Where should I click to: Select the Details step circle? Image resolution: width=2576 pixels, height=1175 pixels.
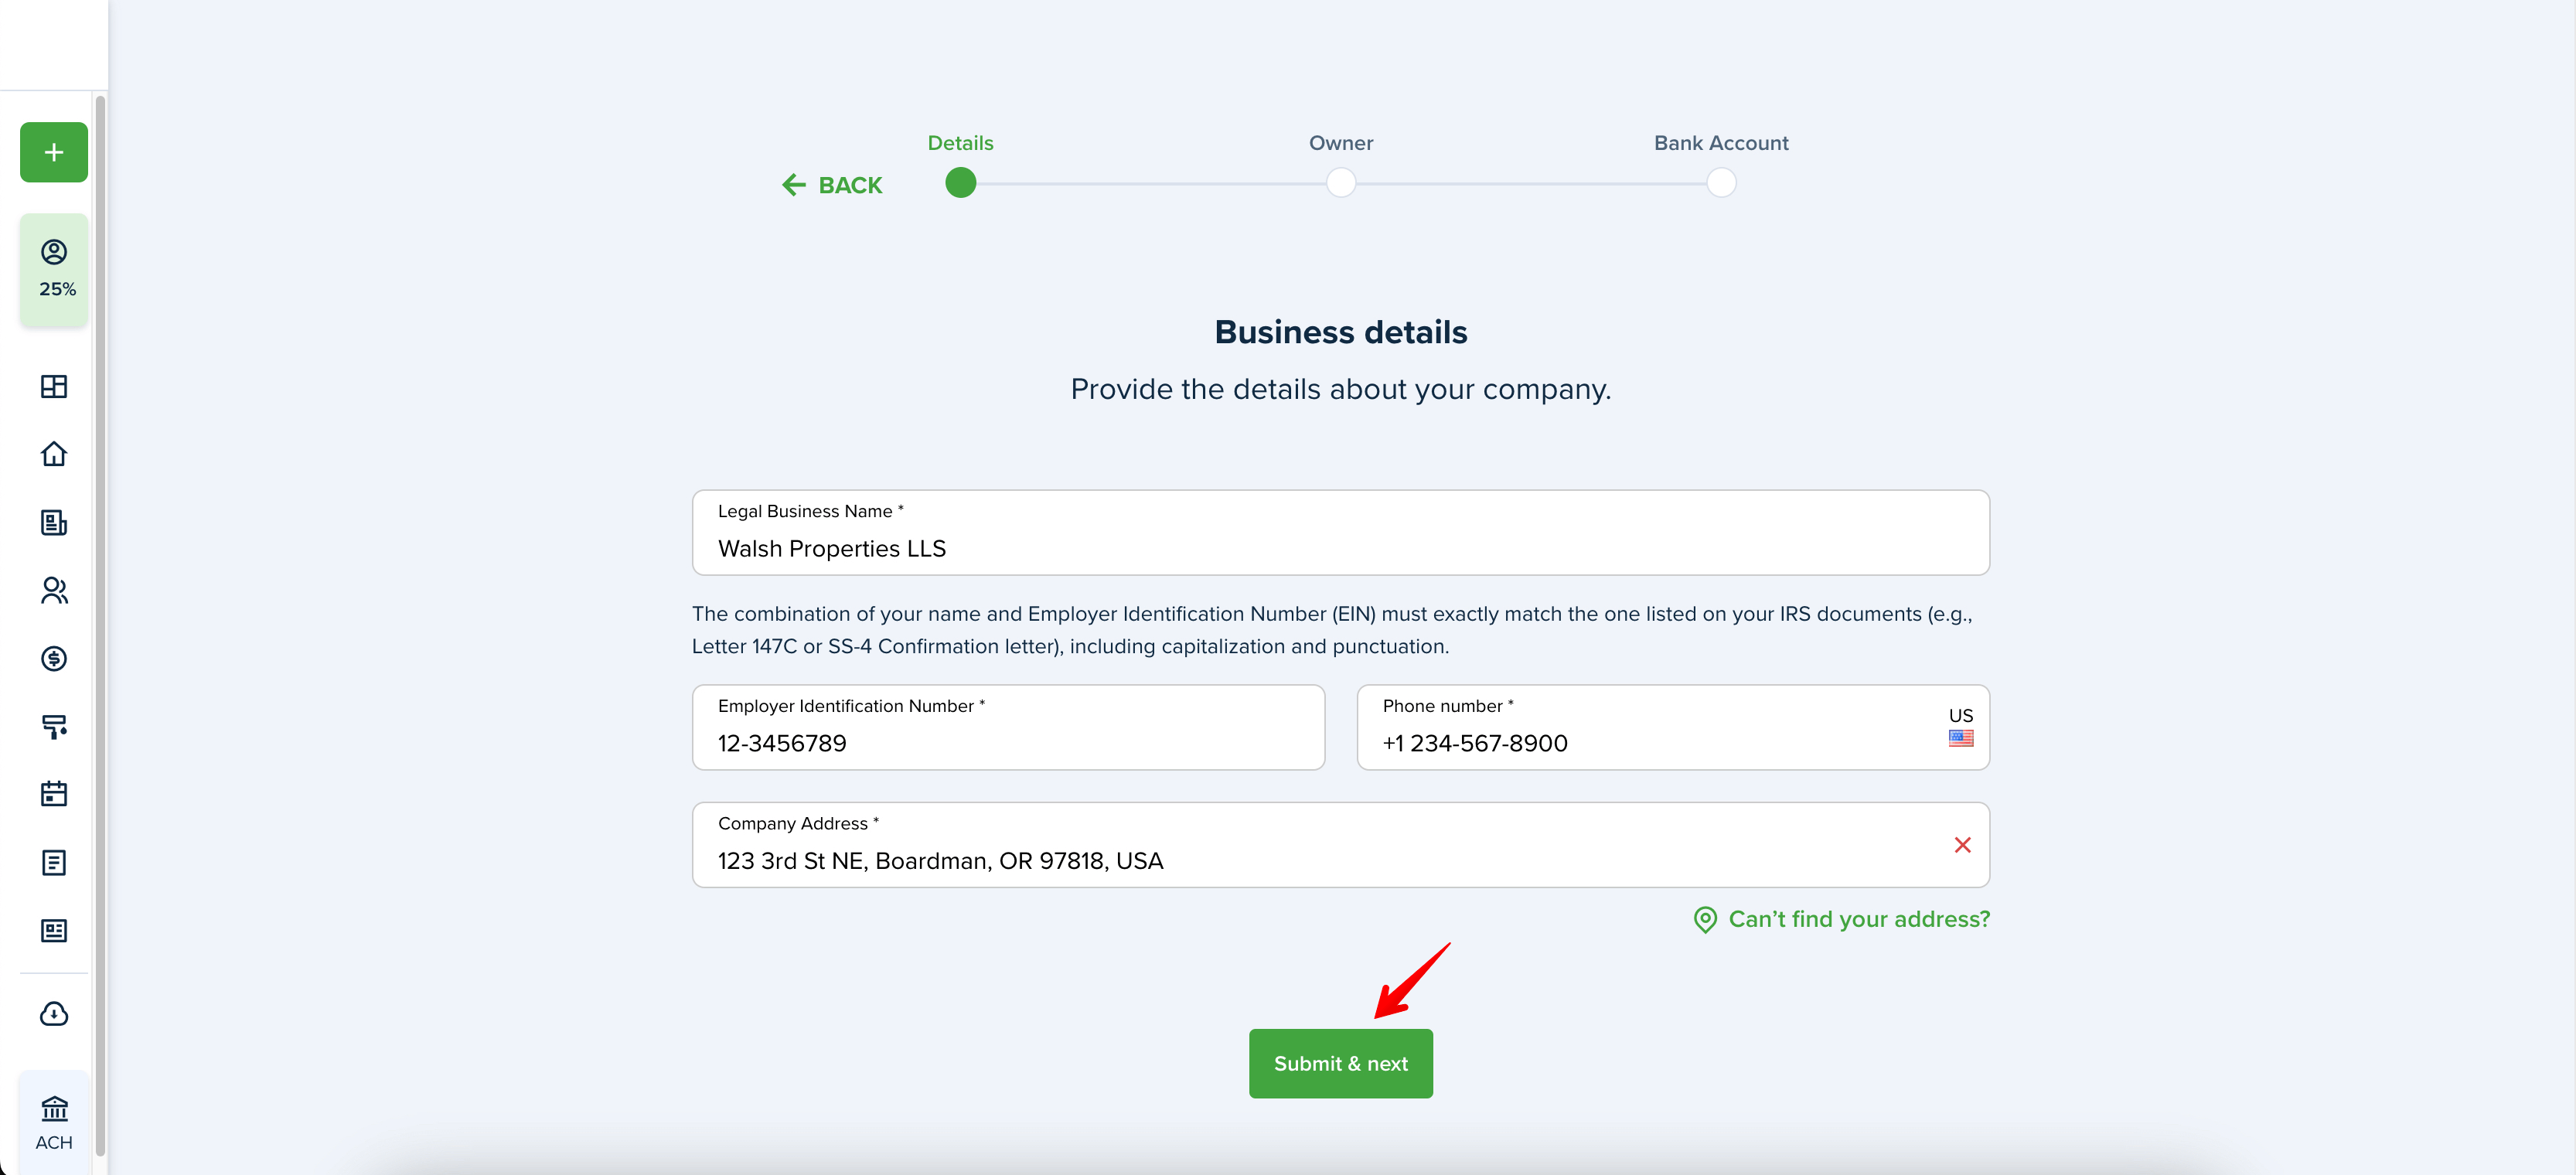960,183
